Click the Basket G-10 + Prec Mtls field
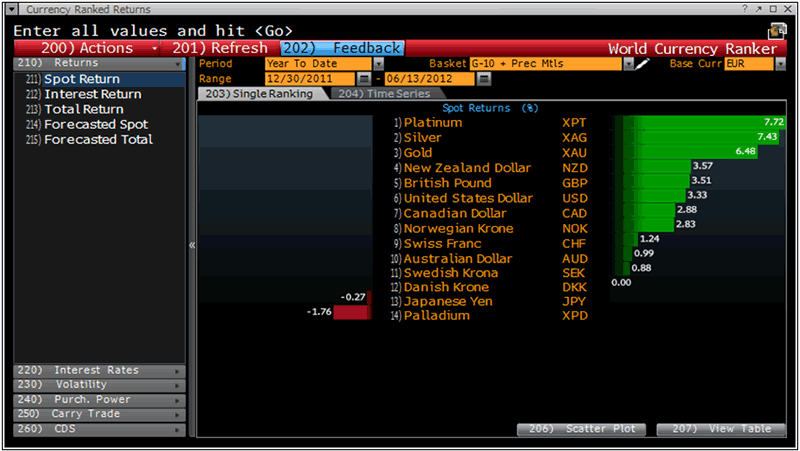Screen dimensions: 800x451 pyautogui.click(x=546, y=64)
